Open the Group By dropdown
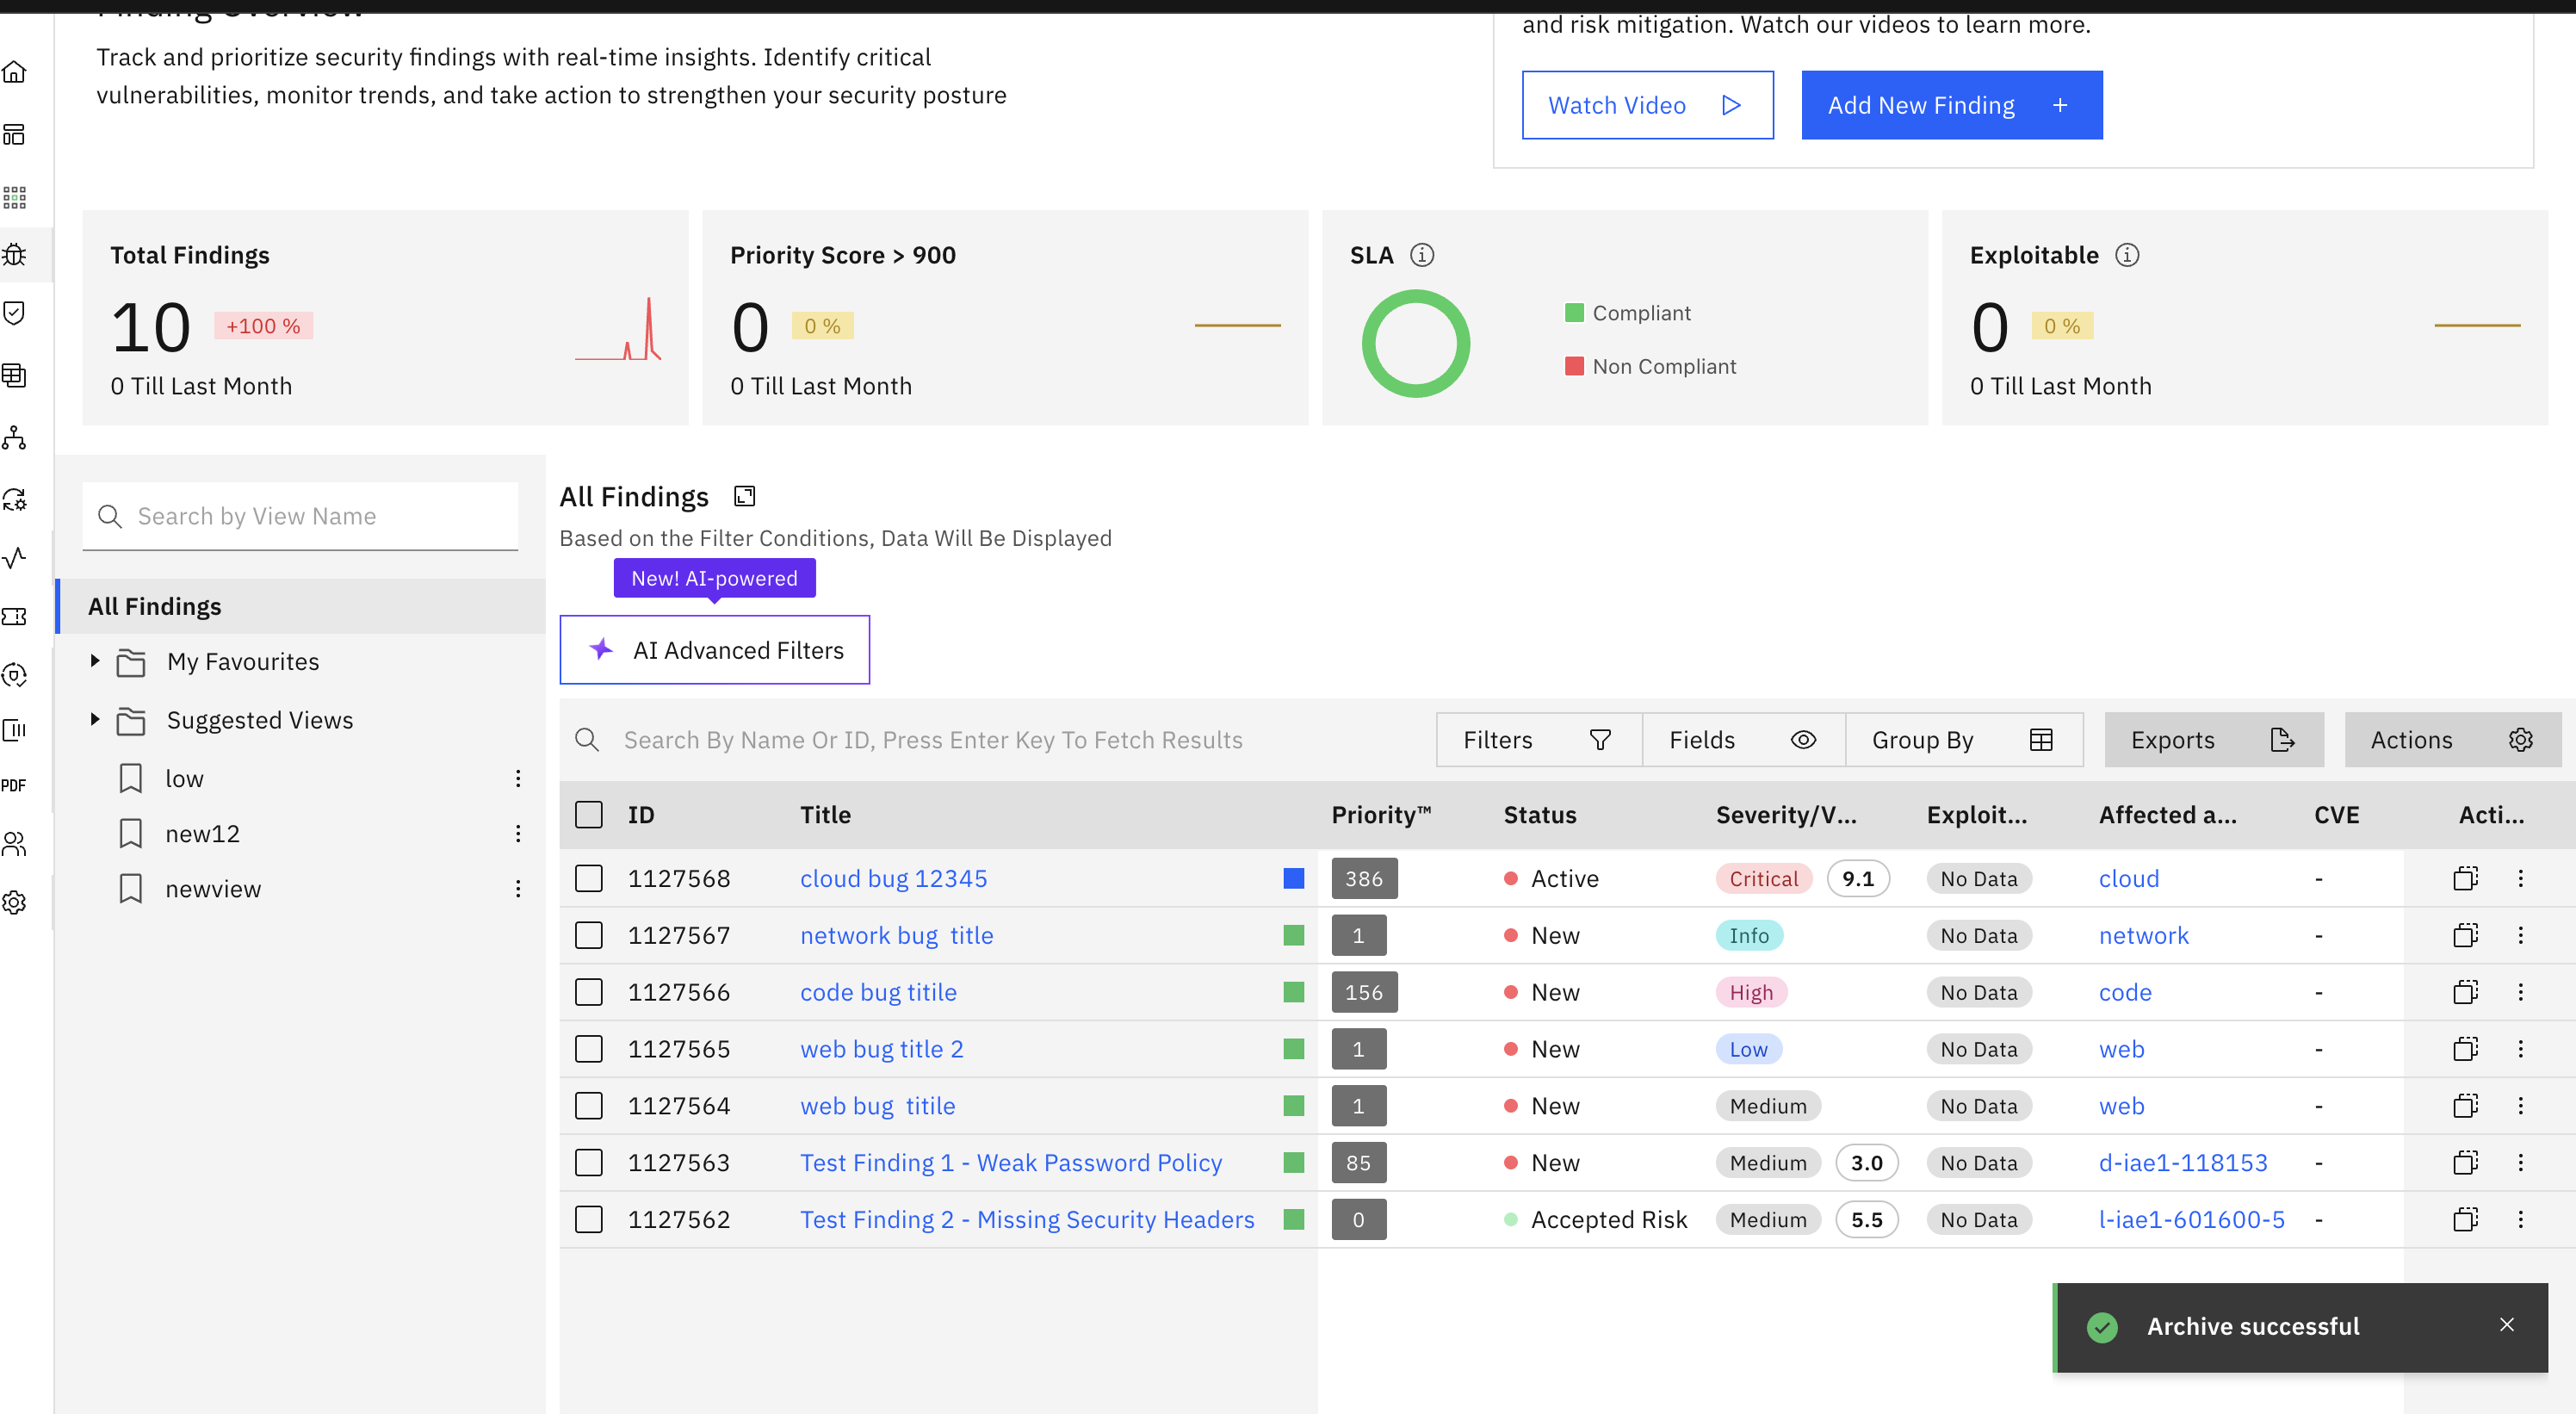2576x1414 pixels. click(1962, 740)
